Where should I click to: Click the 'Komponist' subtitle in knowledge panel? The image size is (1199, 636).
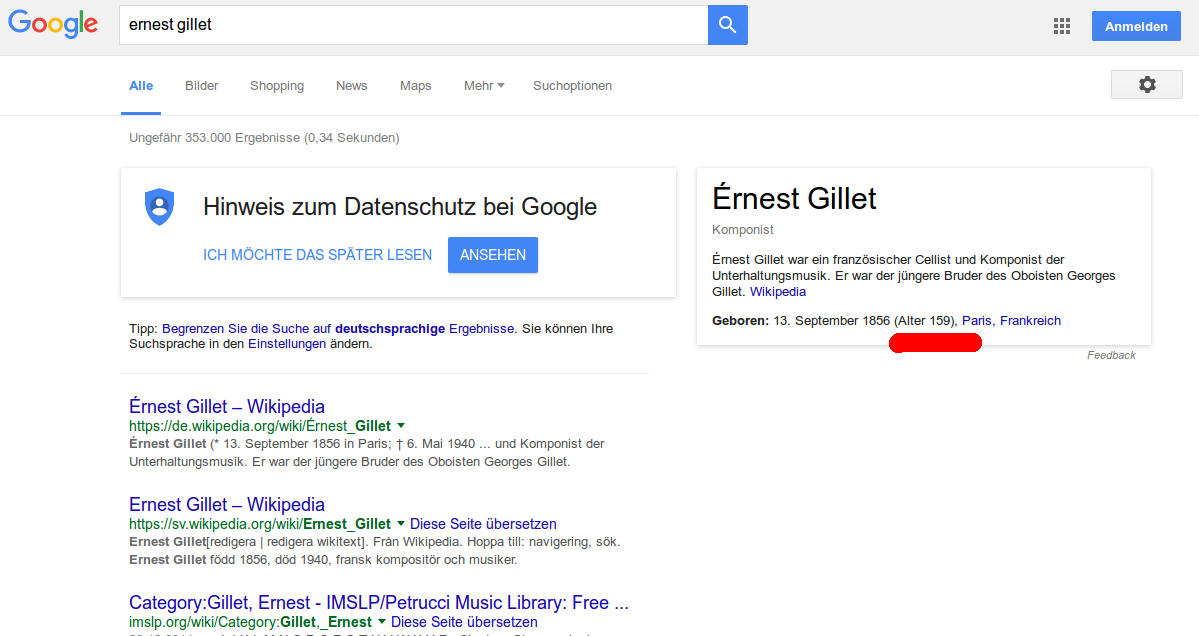(742, 230)
